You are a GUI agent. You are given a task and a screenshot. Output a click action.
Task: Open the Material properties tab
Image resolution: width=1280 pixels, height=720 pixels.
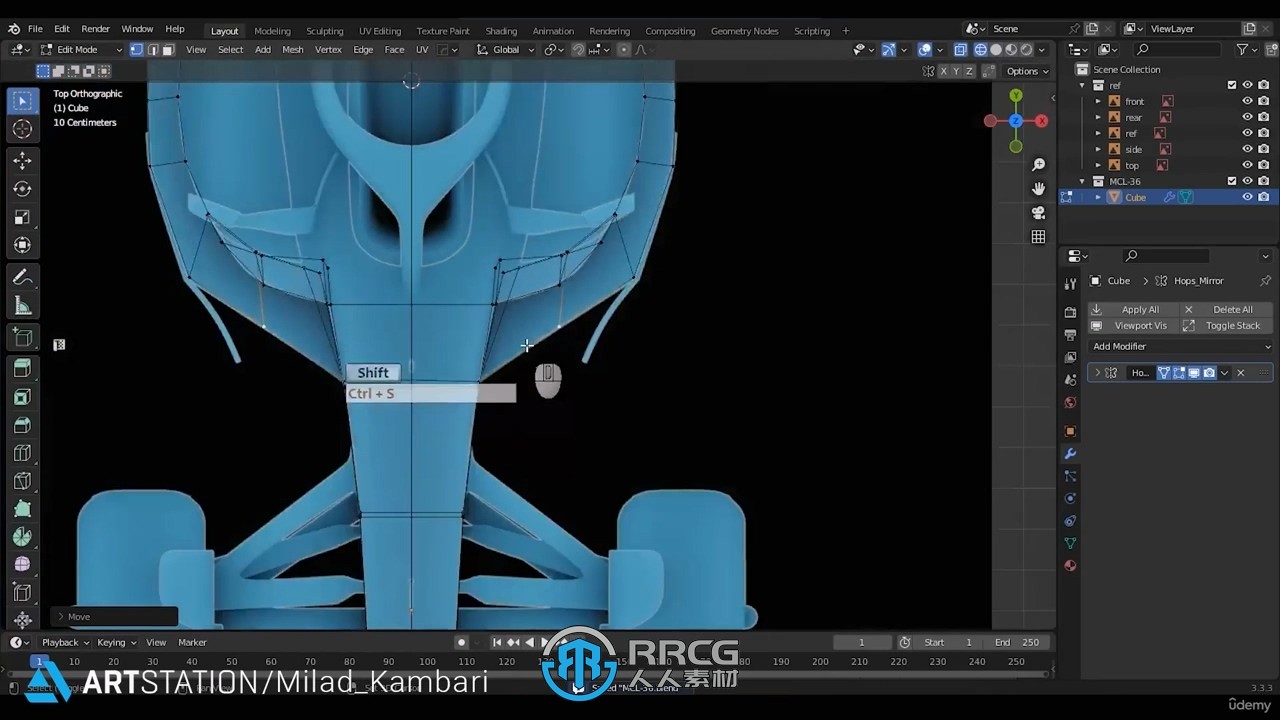(1070, 566)
